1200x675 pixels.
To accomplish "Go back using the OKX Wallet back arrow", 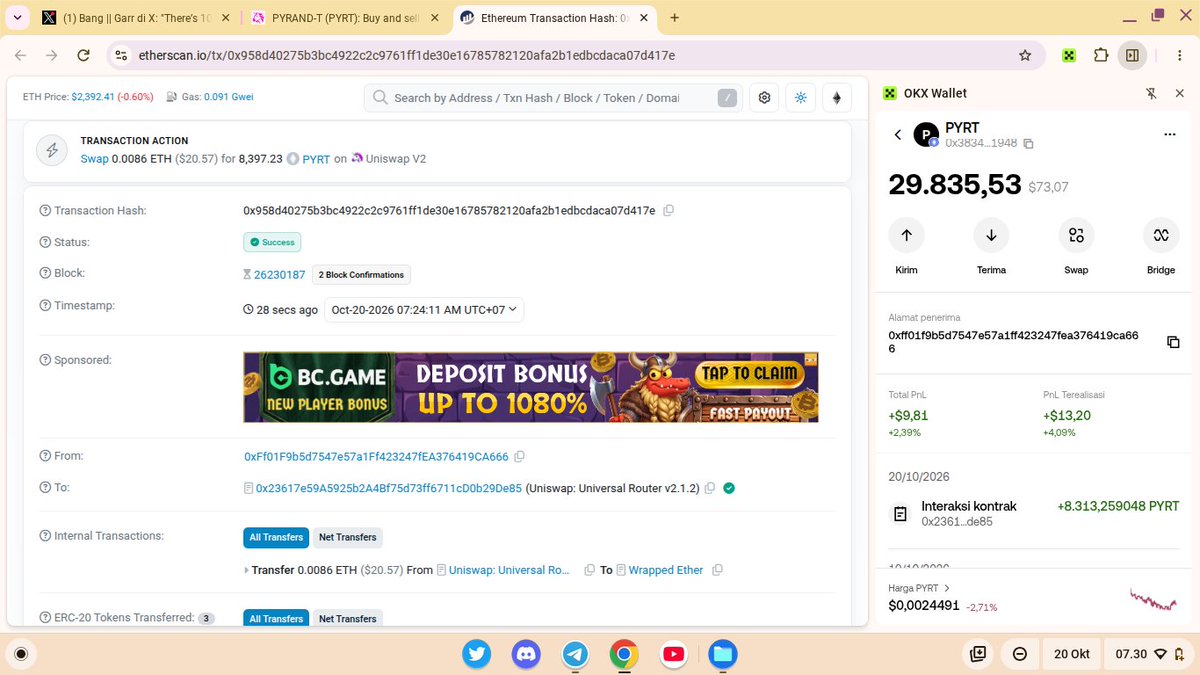I will 898,135.
